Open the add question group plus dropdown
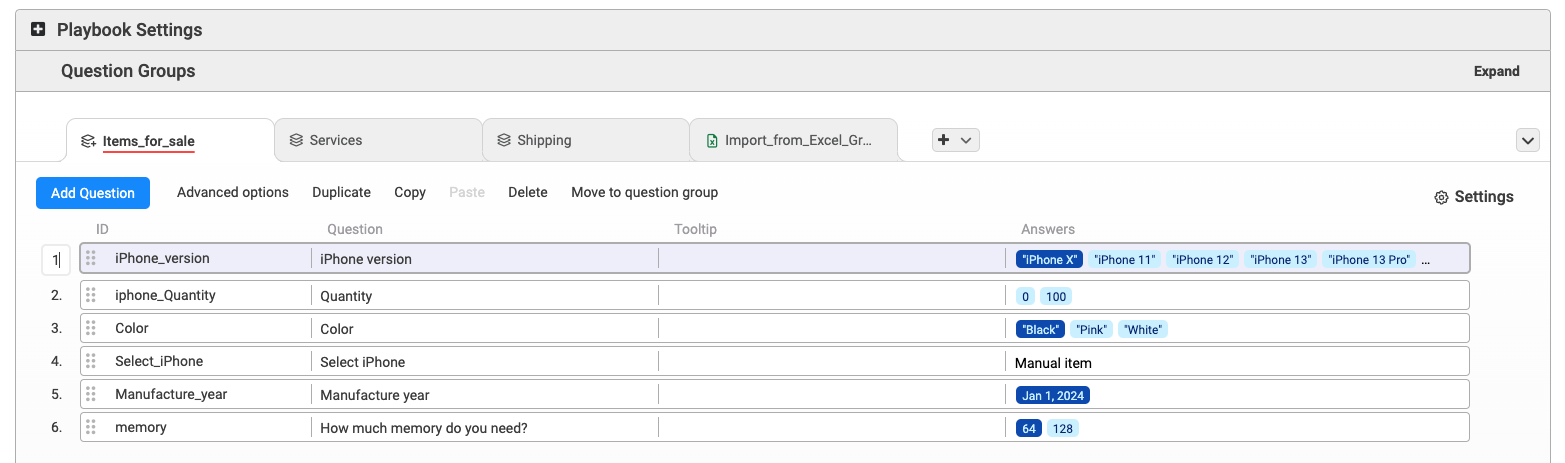 click(x=955, y=140)
